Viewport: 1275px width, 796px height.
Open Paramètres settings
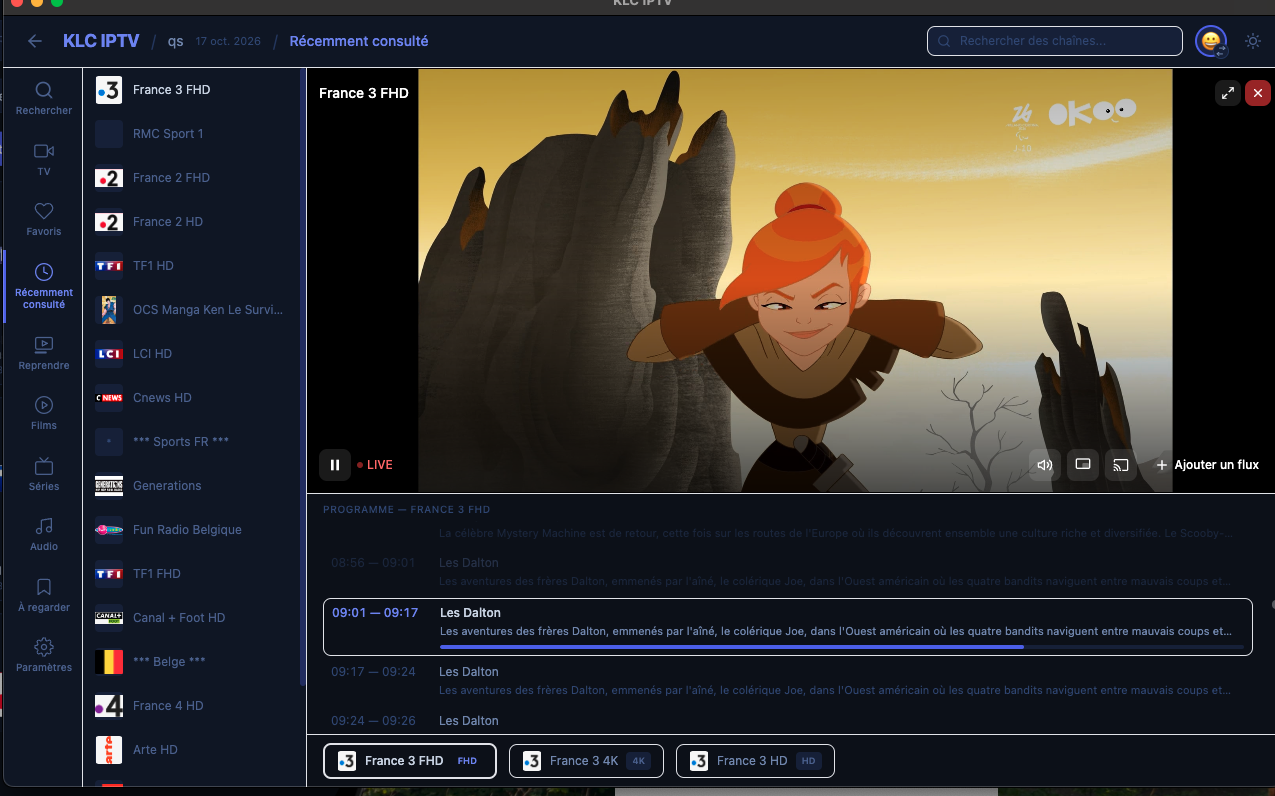click(x=44, y=655)
